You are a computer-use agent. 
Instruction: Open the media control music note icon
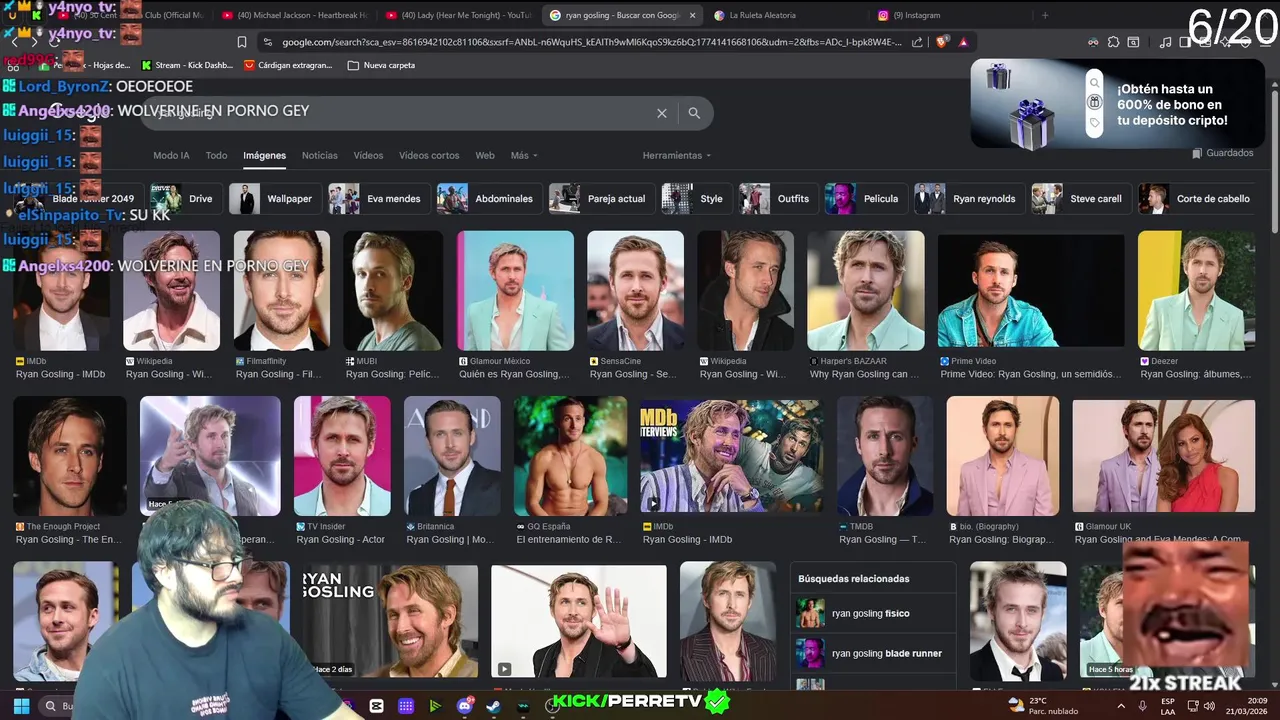(x=1166, y=42)
